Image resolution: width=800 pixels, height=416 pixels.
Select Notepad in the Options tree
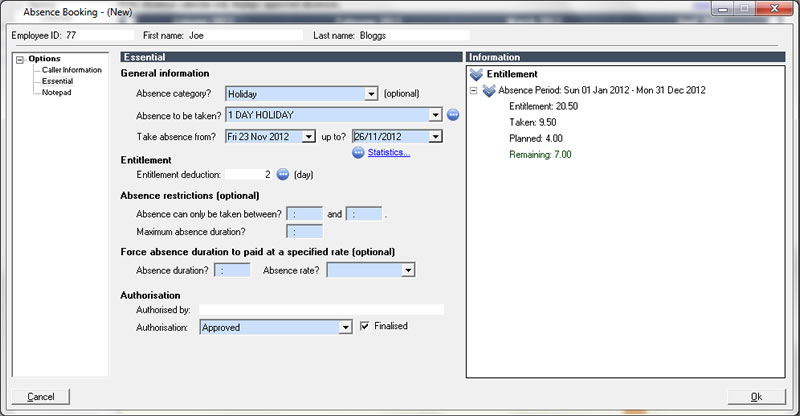point(57,92)
